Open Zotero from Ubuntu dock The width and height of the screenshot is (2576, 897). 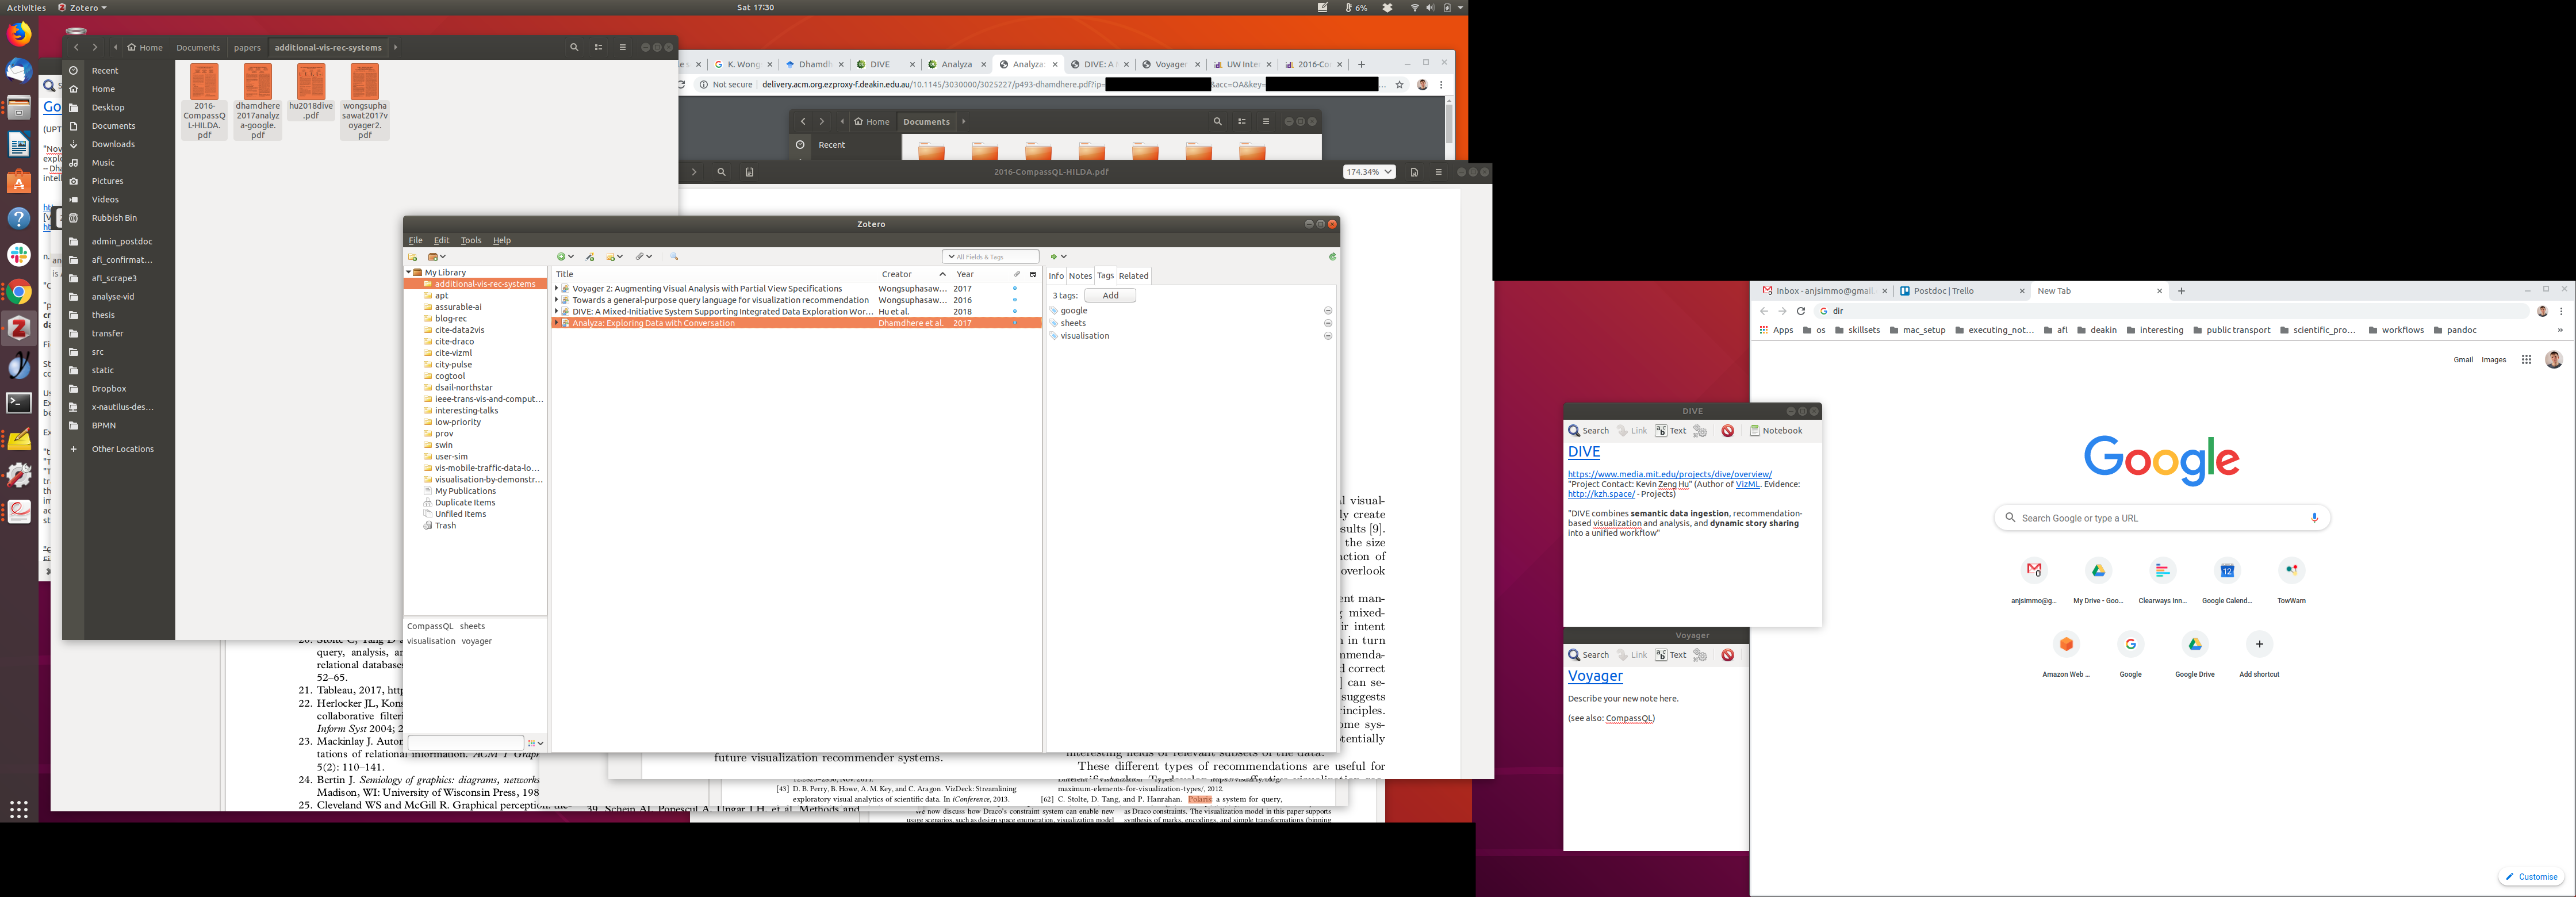(19, 328)
